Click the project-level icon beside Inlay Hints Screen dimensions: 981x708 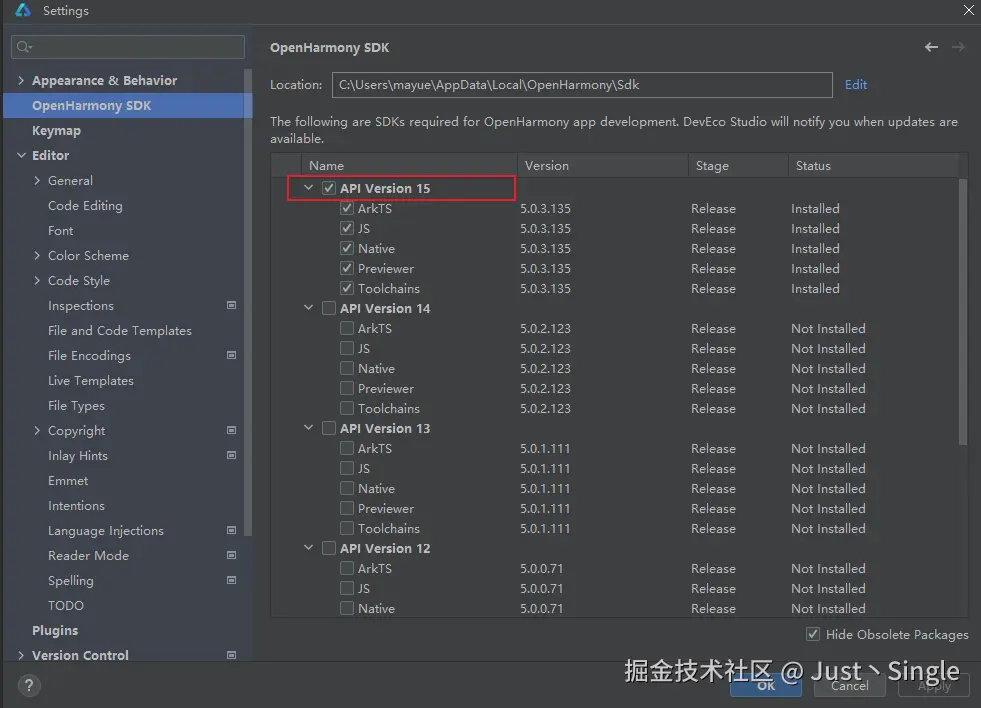click(x=231, y=455)
